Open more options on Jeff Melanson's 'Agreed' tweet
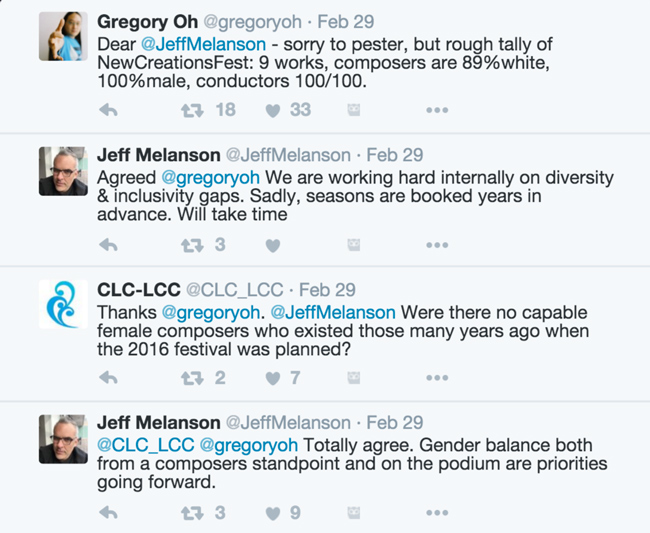650x533 pixels. tap(437, 245)
